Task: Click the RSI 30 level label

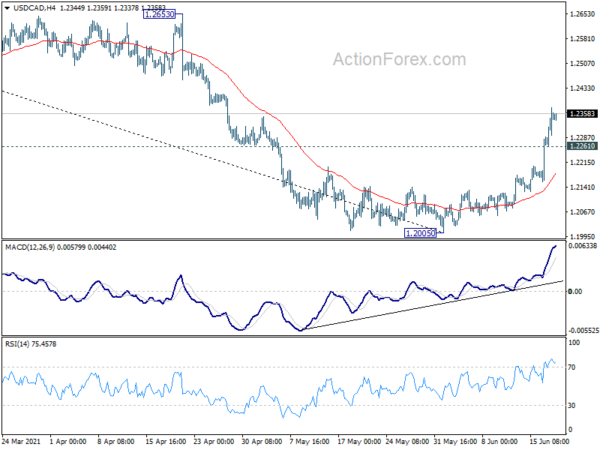Action: (572, 405)
